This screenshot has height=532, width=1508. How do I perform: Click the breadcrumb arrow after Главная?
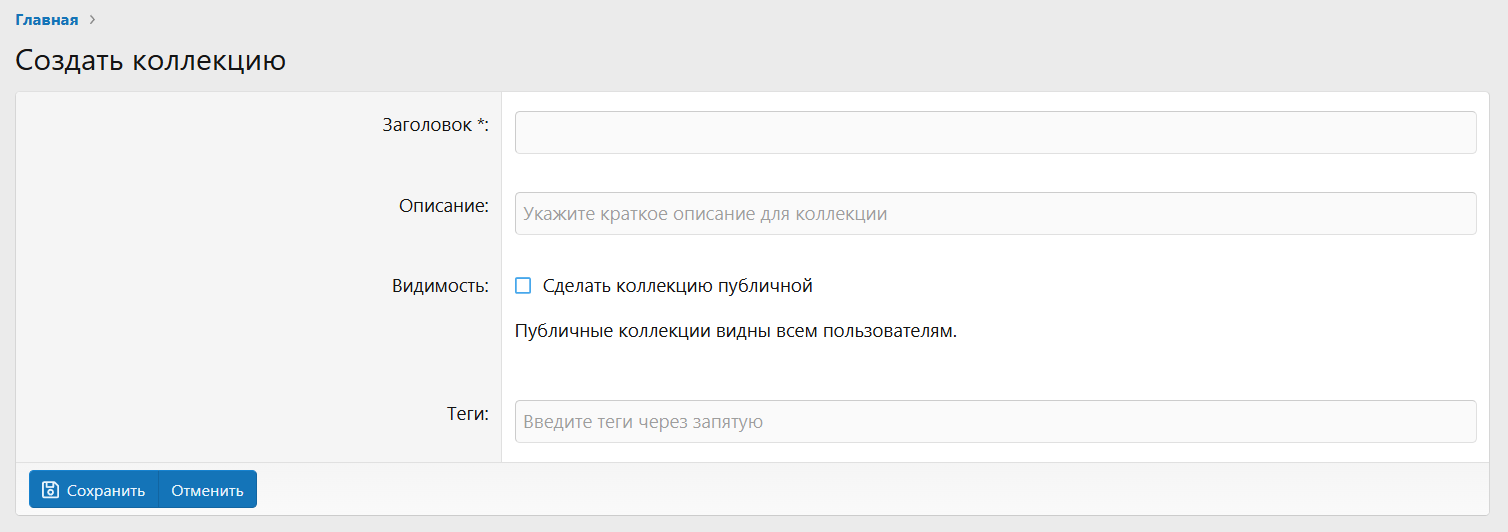[93, 20]
